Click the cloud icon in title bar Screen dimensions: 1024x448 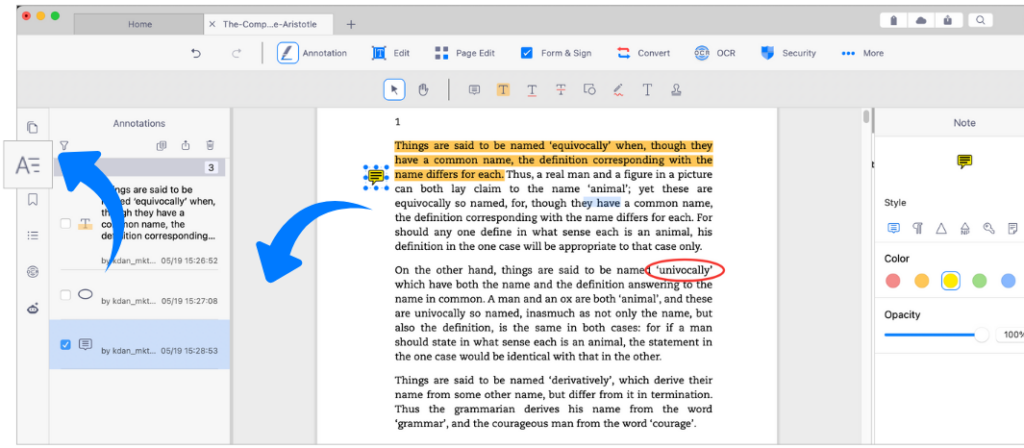click(x=921, y=20)
